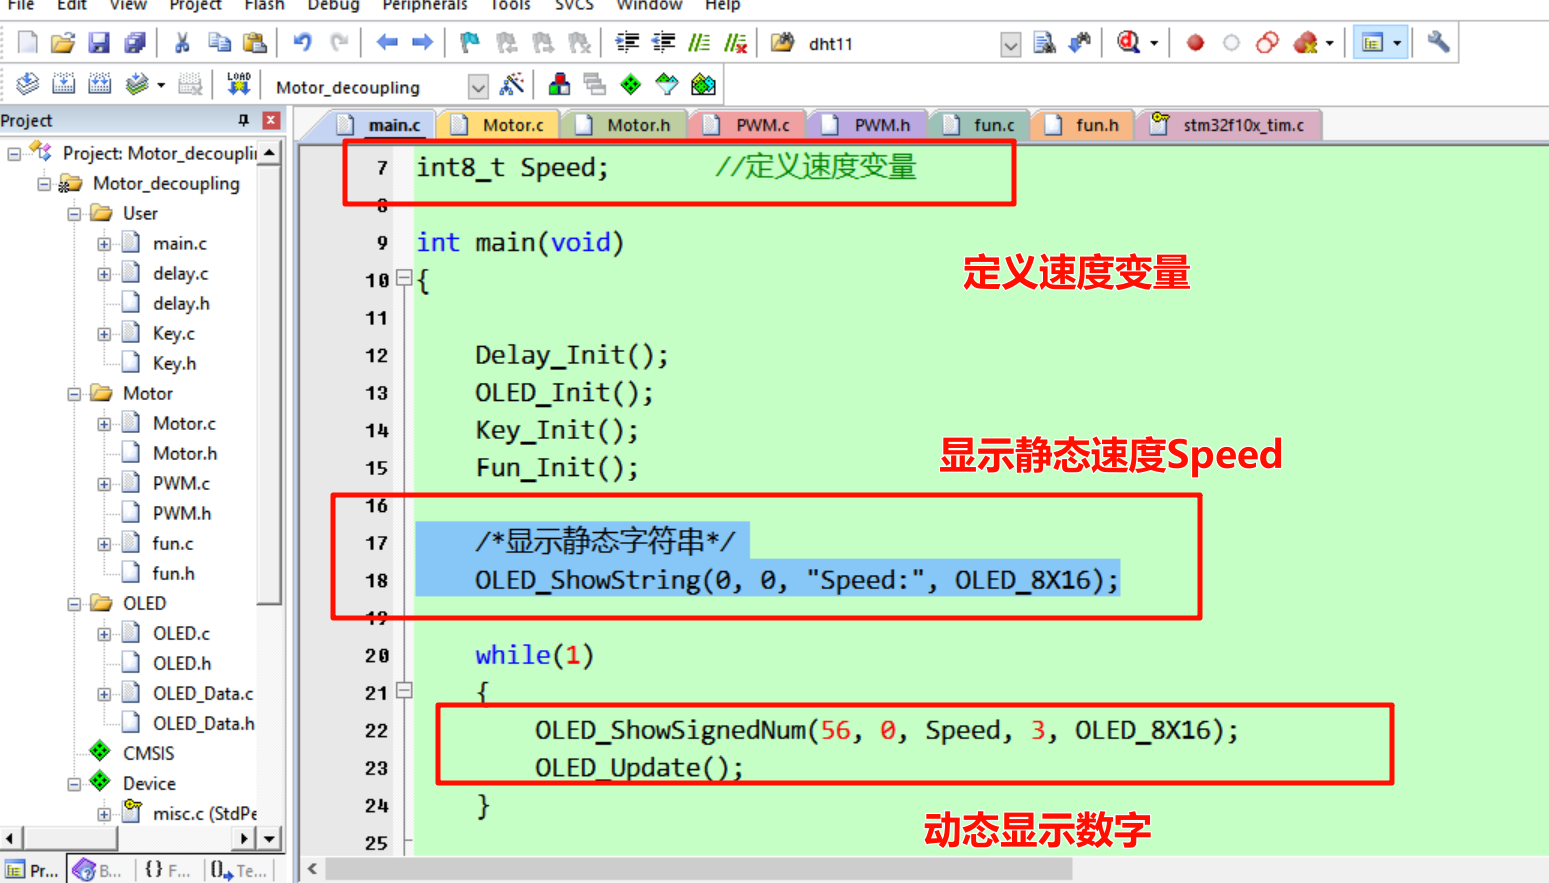Open the Pack Installer icon
The width and height of the screenshot is (1549, 883).
click(704, 85)
